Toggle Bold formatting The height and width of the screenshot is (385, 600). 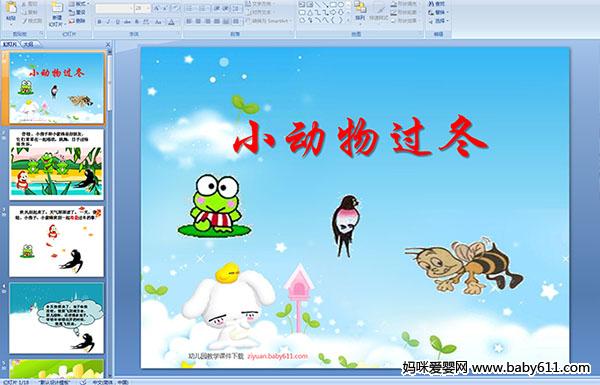[99, 22]
